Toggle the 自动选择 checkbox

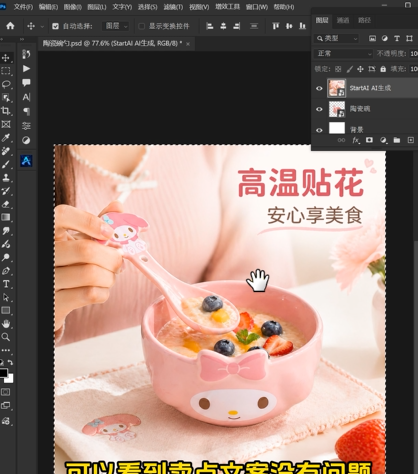55,26
